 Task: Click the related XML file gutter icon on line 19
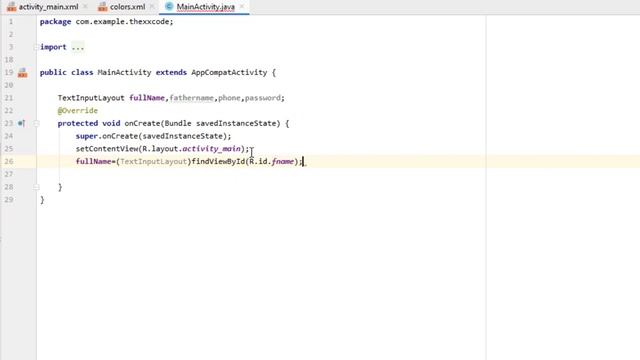click(22, 73)
